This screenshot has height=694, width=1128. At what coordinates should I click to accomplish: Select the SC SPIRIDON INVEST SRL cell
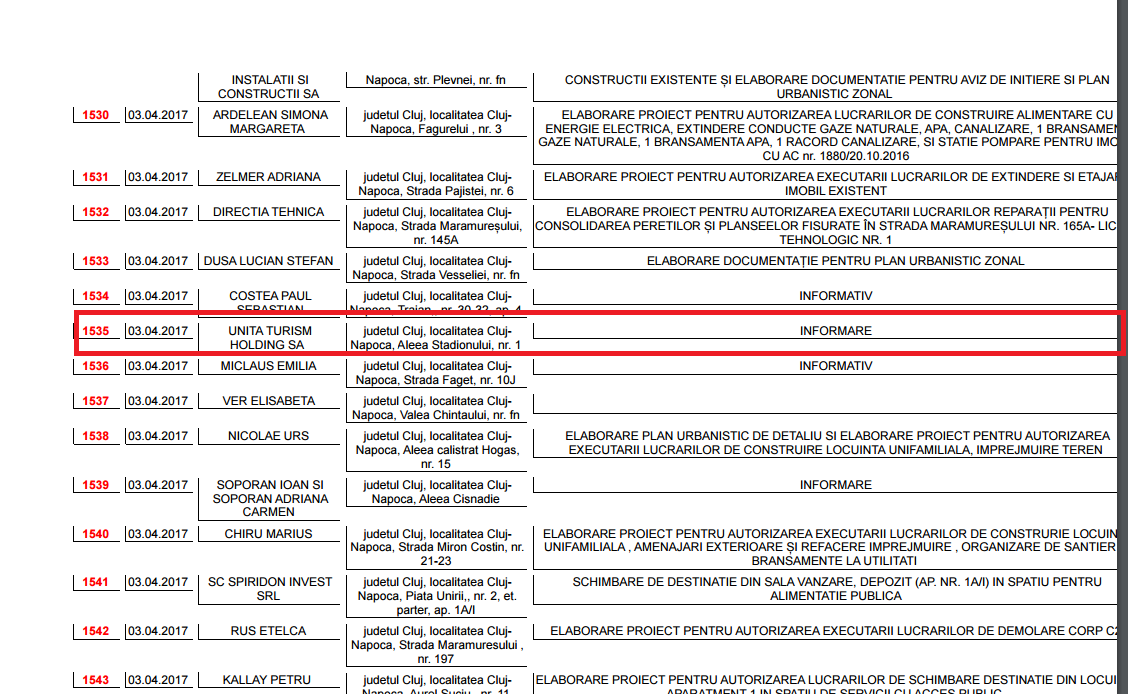click(x=269, y=589)
